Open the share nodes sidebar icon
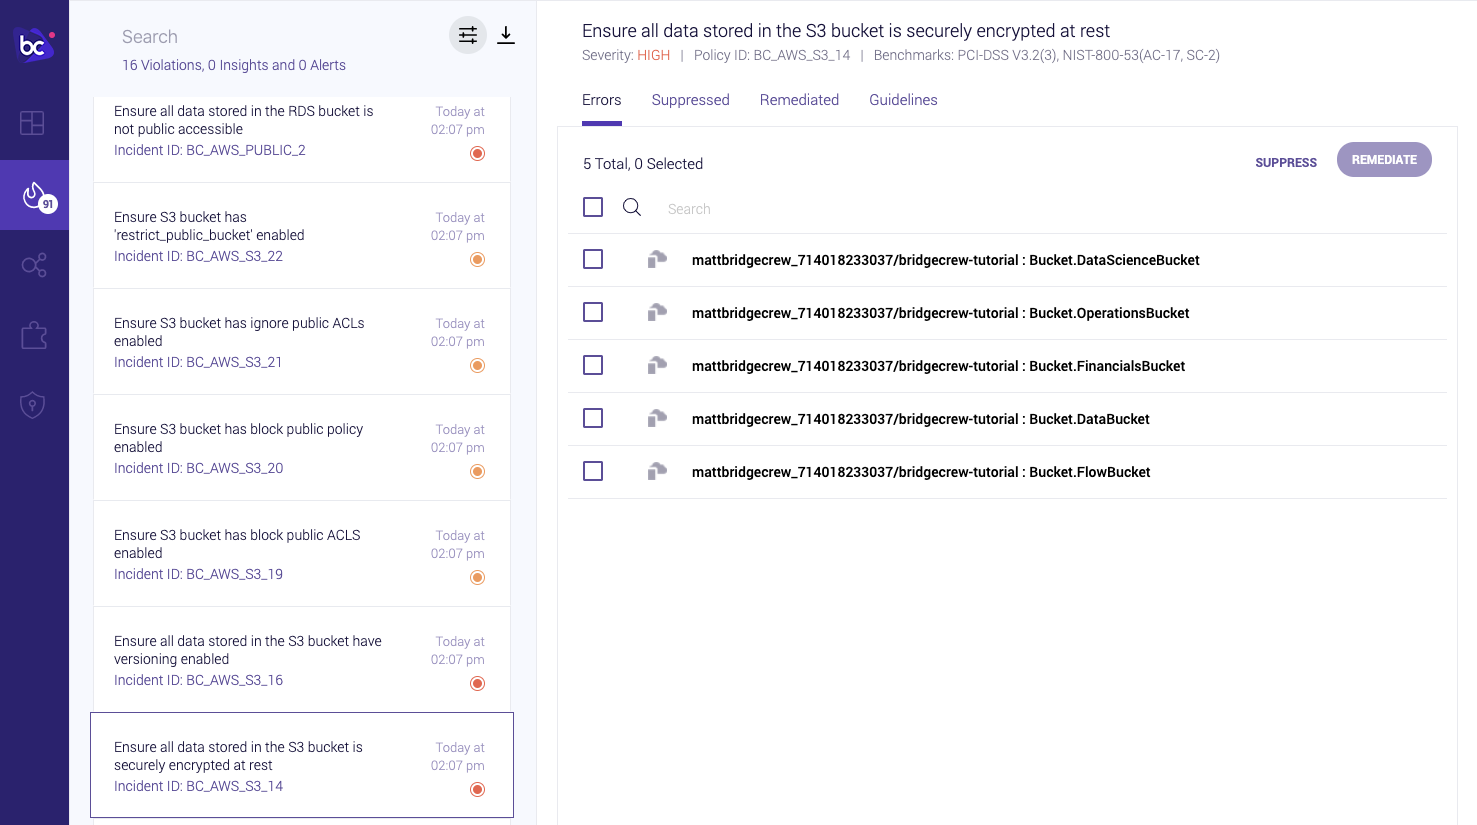The width and height of the screenshot is (1477, 825). coord(34,265)
